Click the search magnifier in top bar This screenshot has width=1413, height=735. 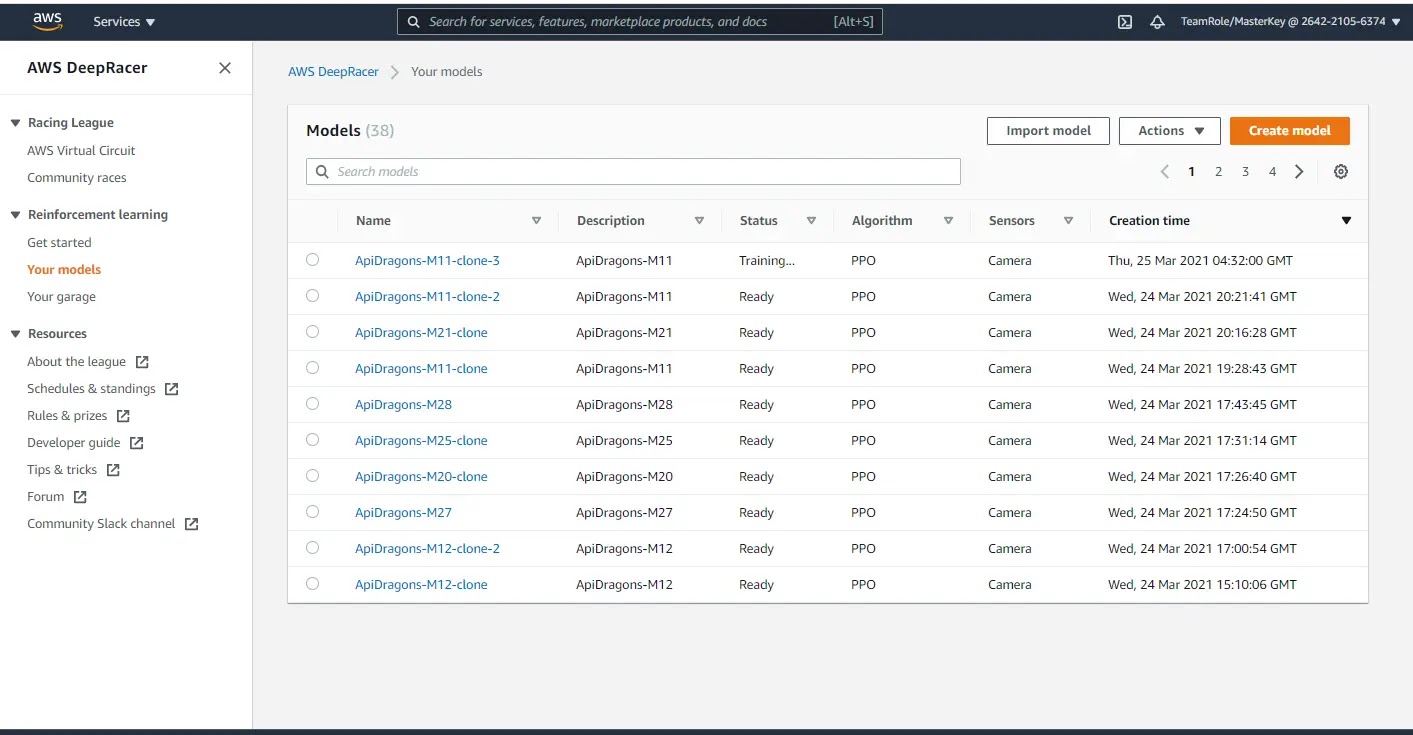413,21
